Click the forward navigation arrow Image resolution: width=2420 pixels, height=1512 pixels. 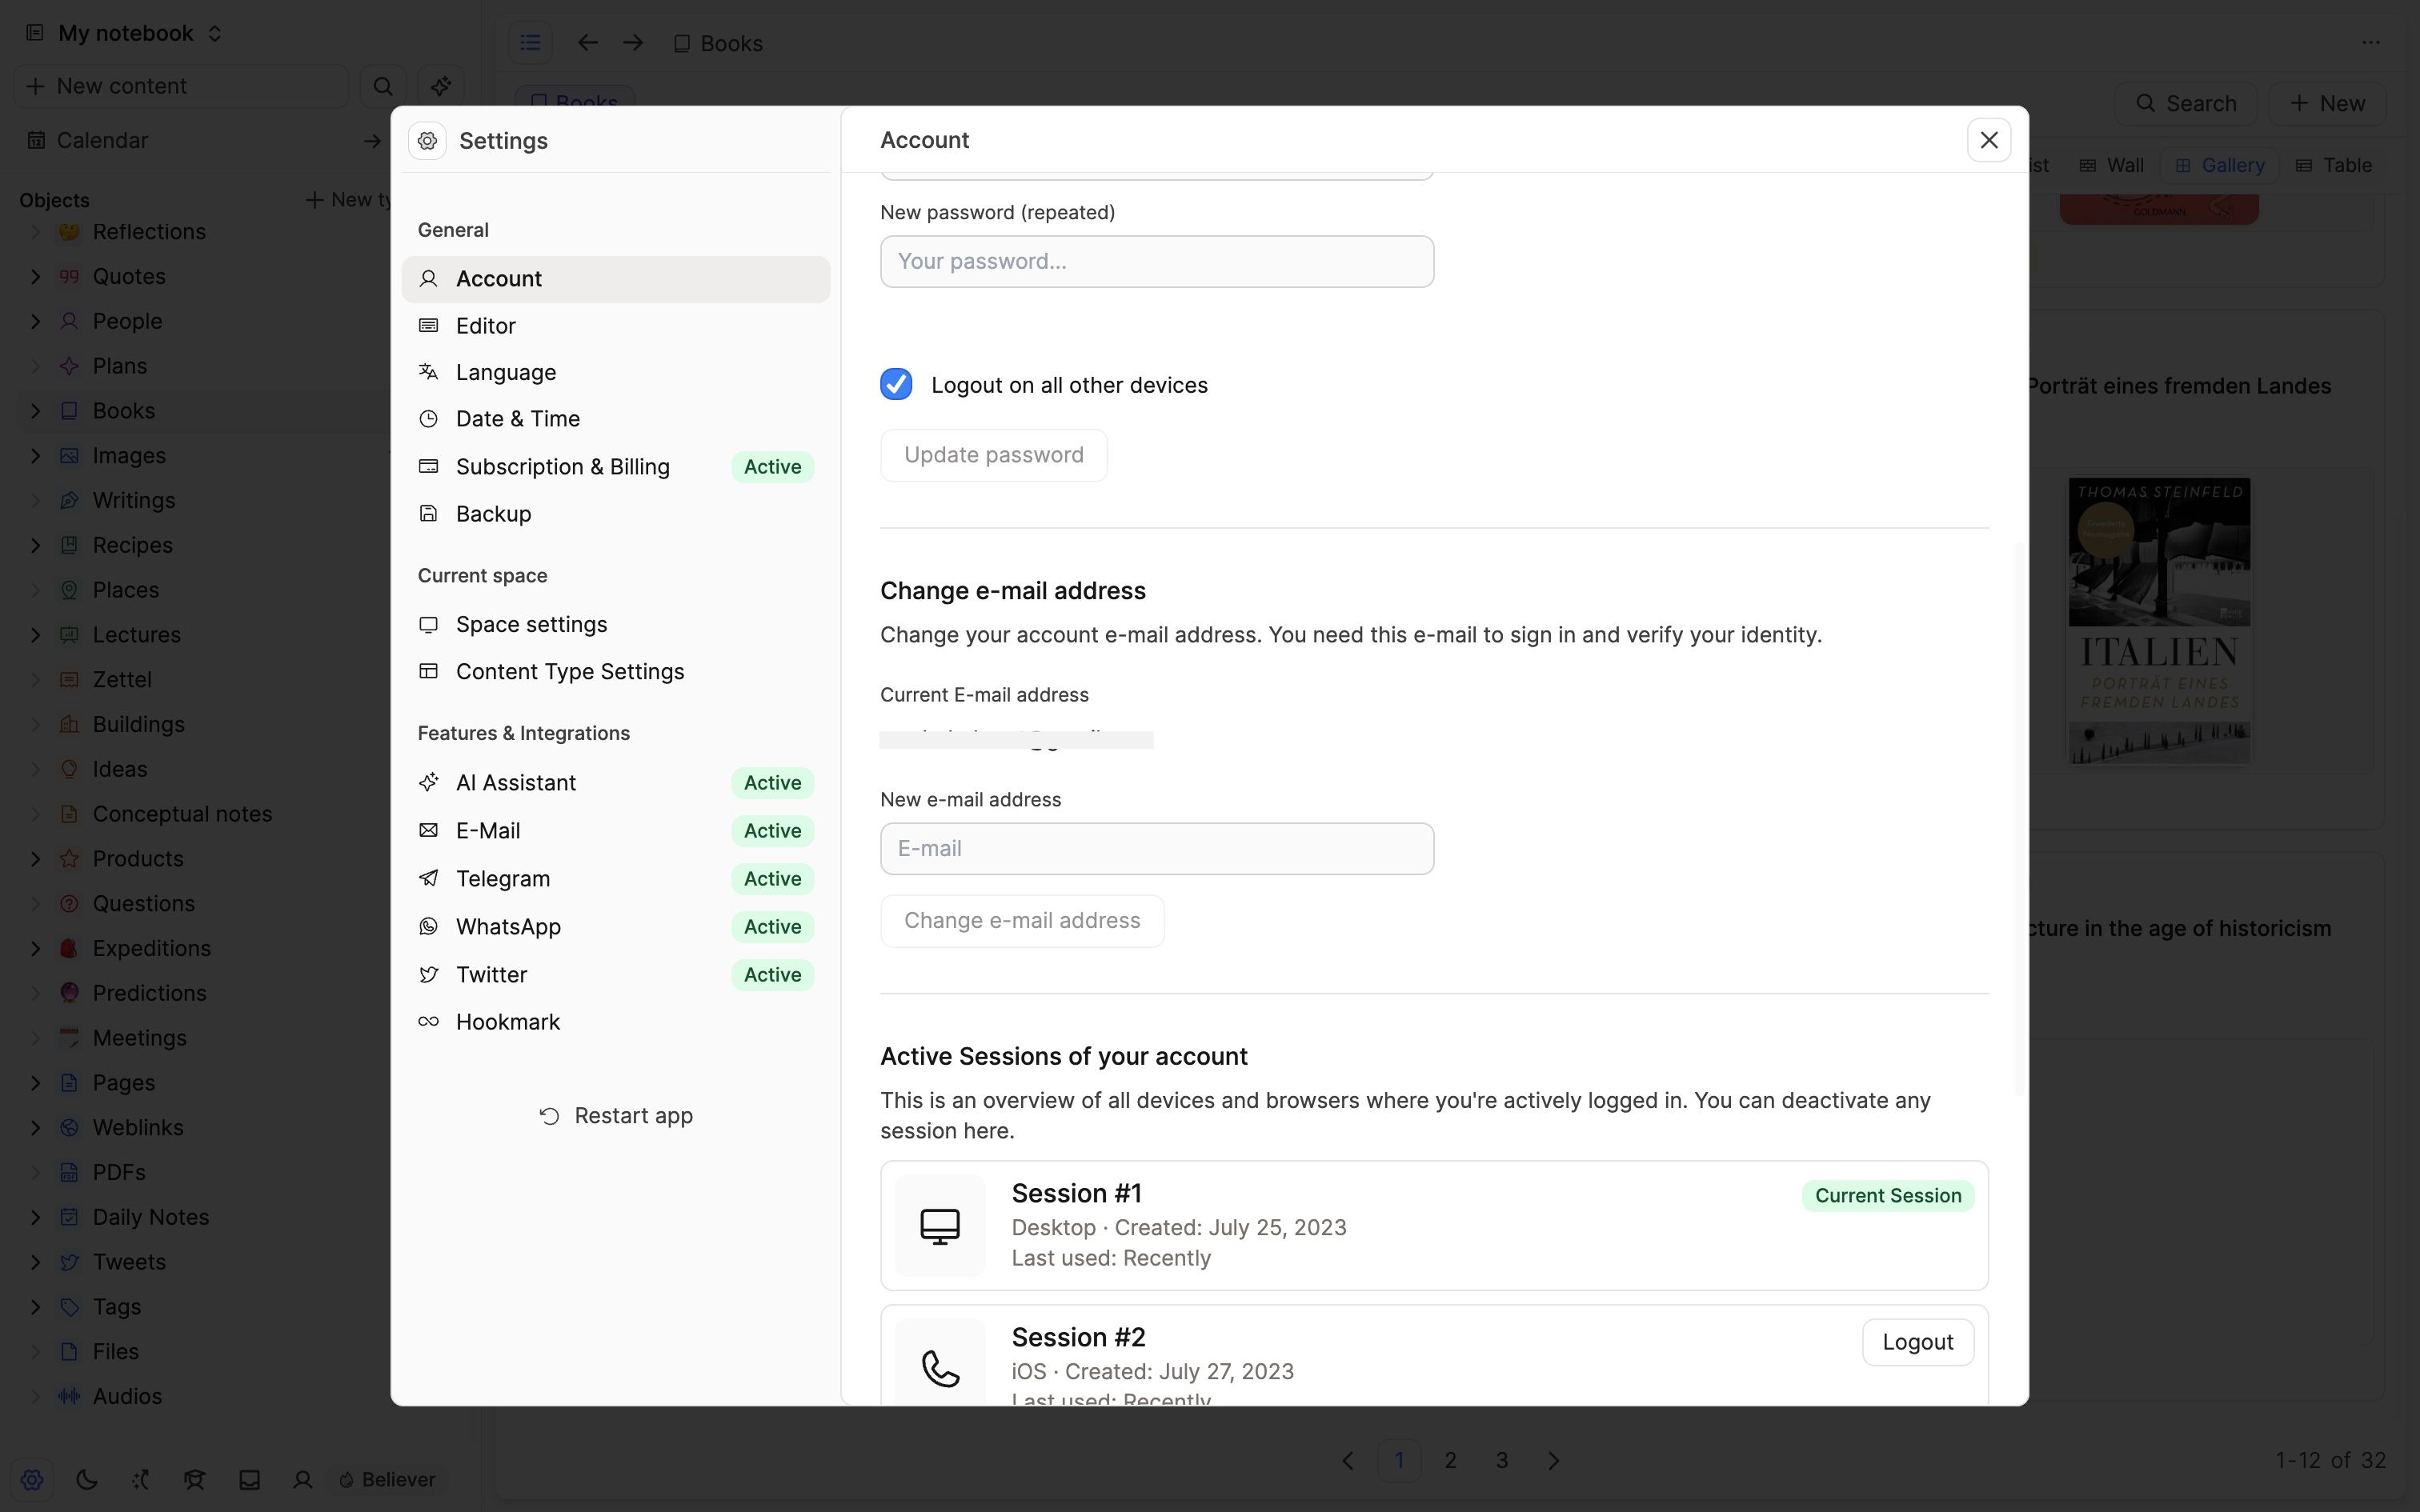click(x=632, y=42)
